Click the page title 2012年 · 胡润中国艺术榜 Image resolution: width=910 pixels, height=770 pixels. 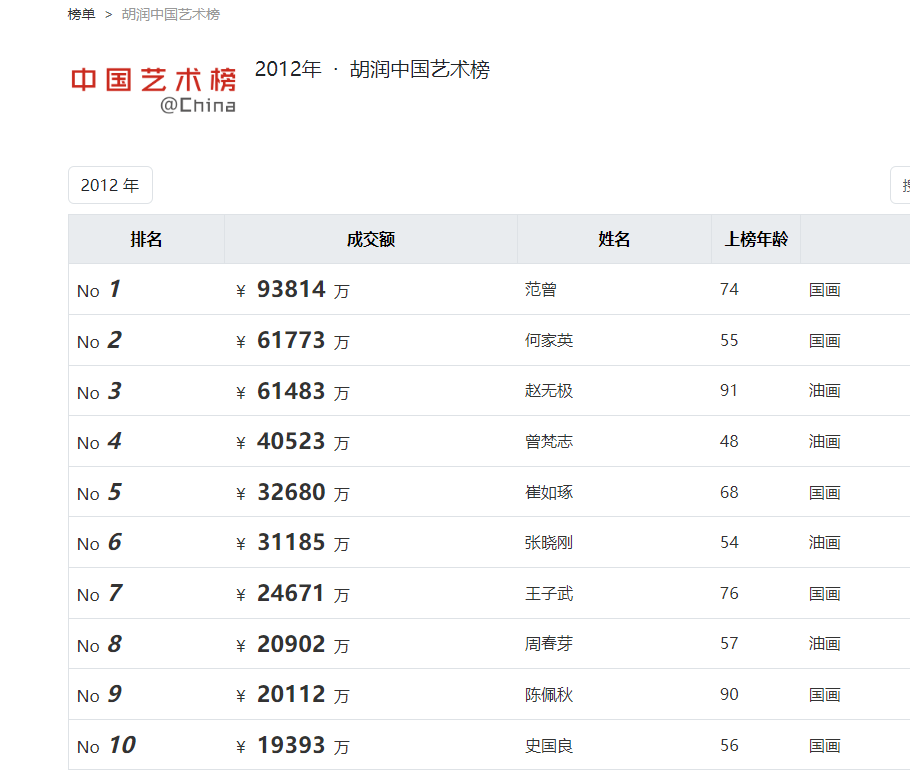click(372, 70)
